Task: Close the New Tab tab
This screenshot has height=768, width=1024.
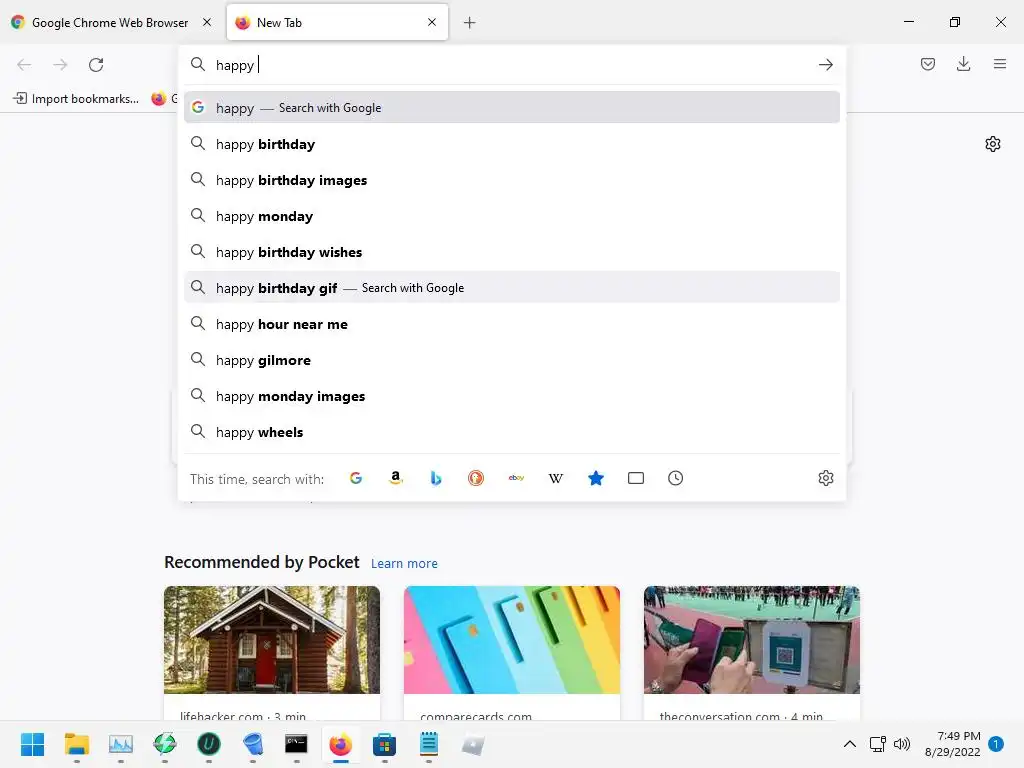Action: tap(432, 22)
